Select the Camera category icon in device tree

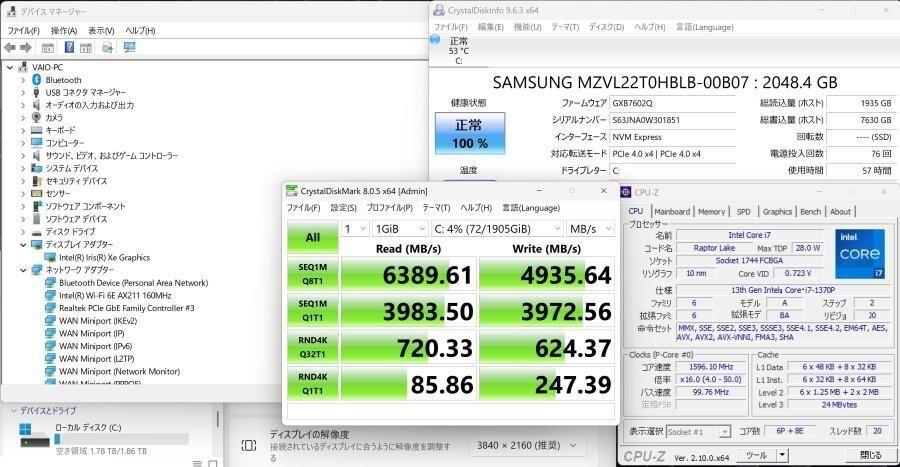point(37,117)
